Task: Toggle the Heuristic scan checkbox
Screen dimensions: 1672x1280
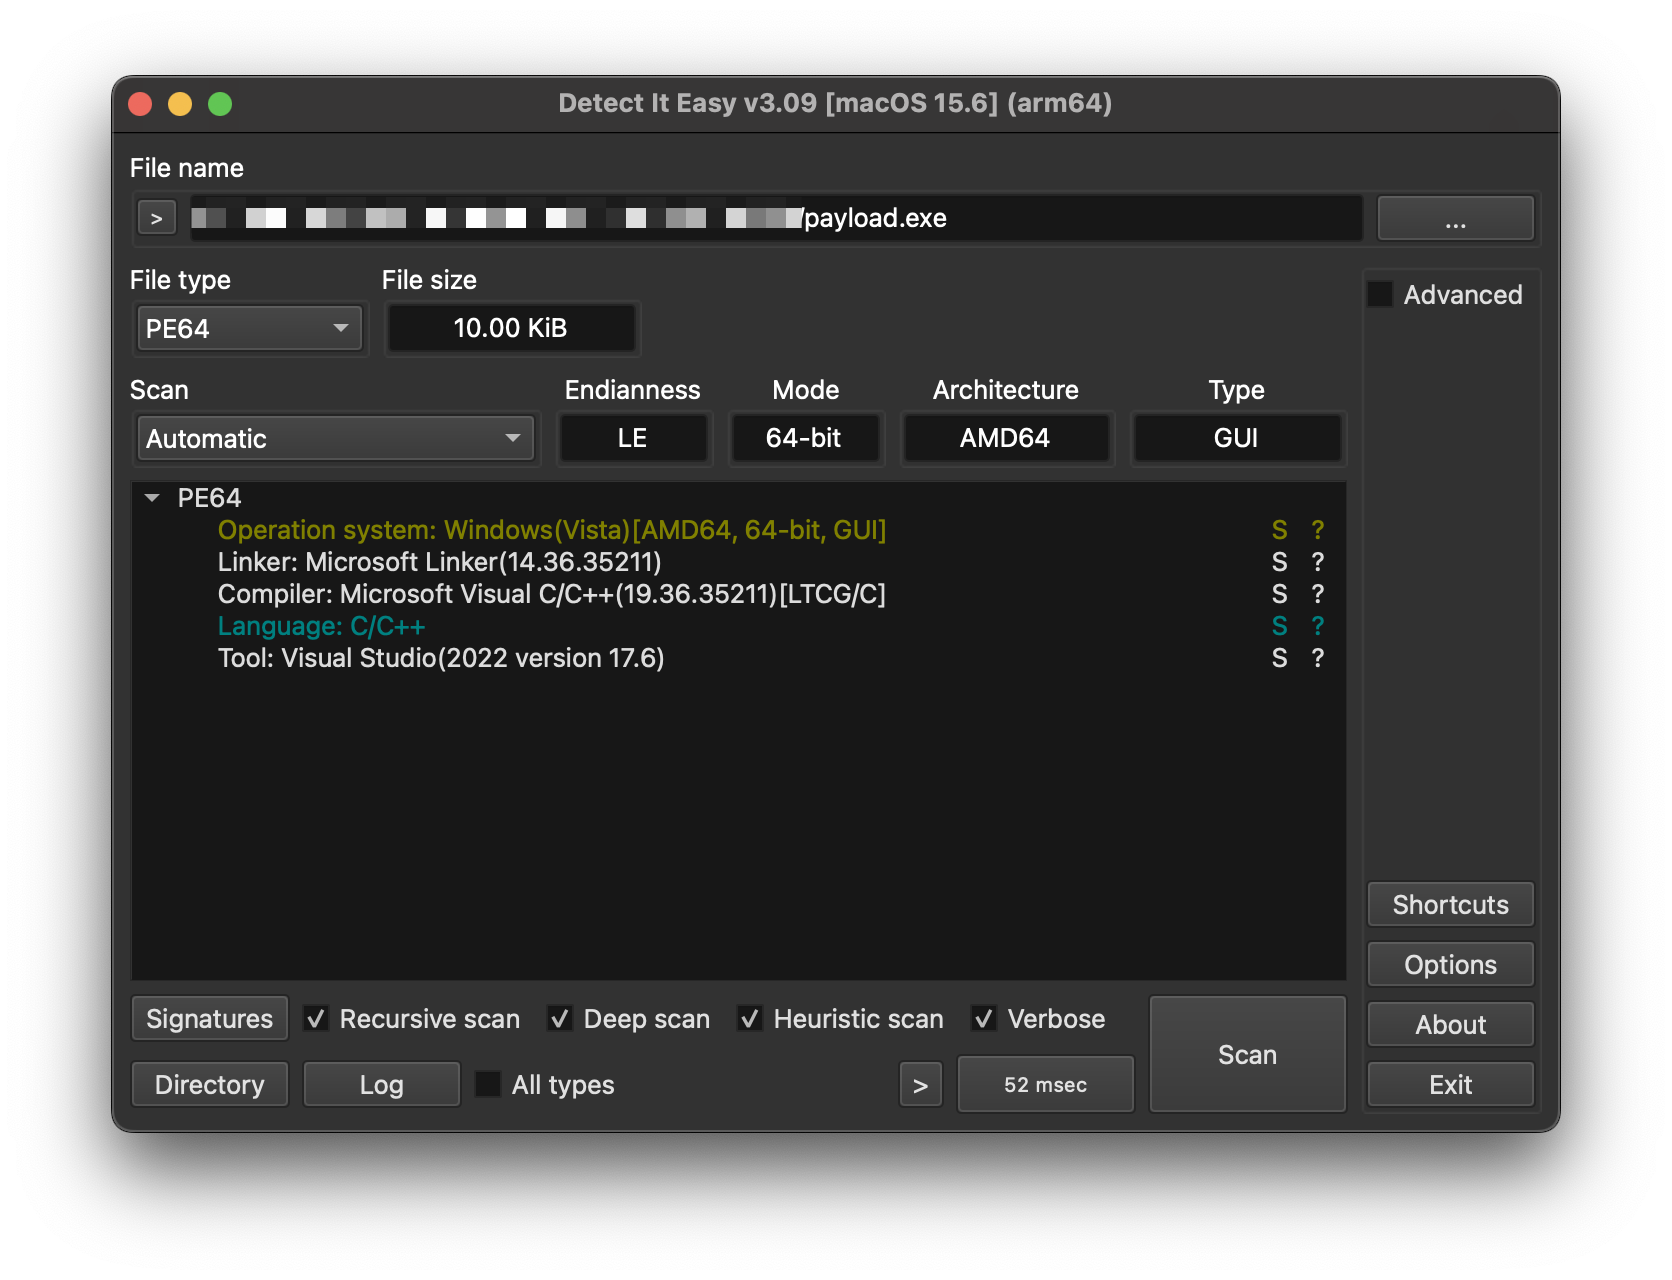Action: (x=750, y=1019)
